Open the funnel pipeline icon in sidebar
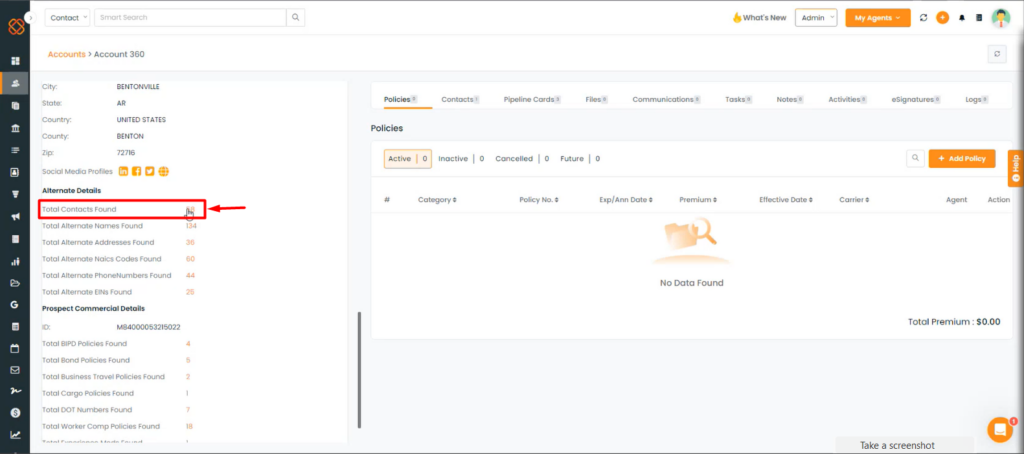The width and height of the screenshot is (1024, 454). tap(15, 195)
